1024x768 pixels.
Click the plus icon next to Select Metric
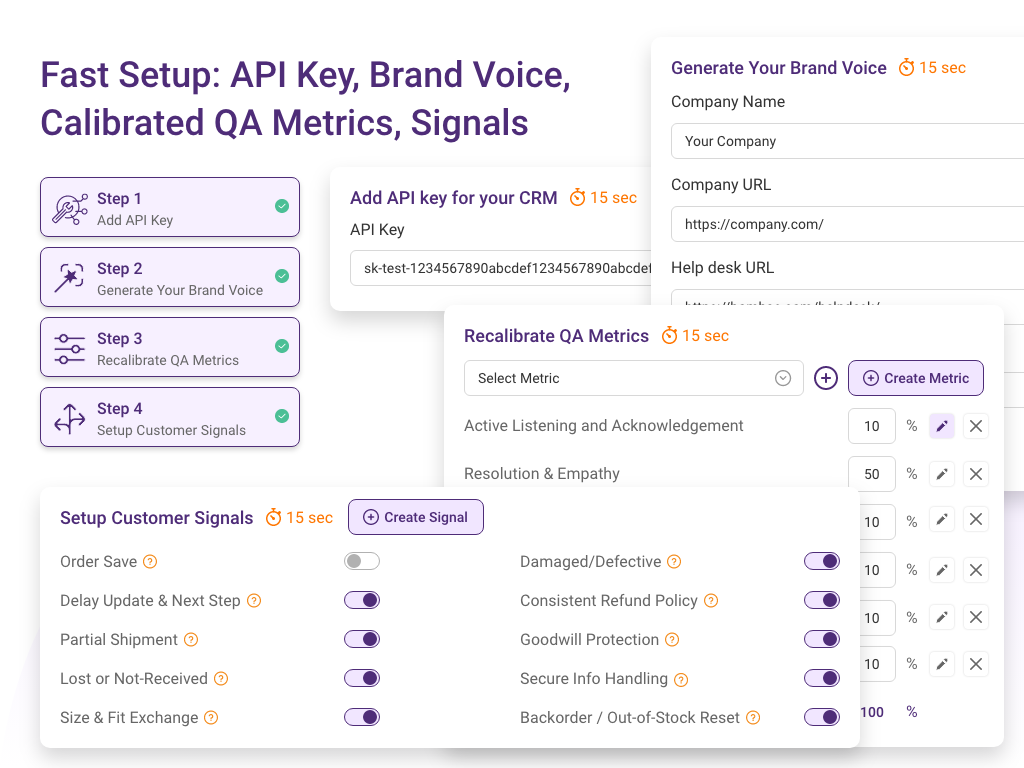(x=825, y=378)
